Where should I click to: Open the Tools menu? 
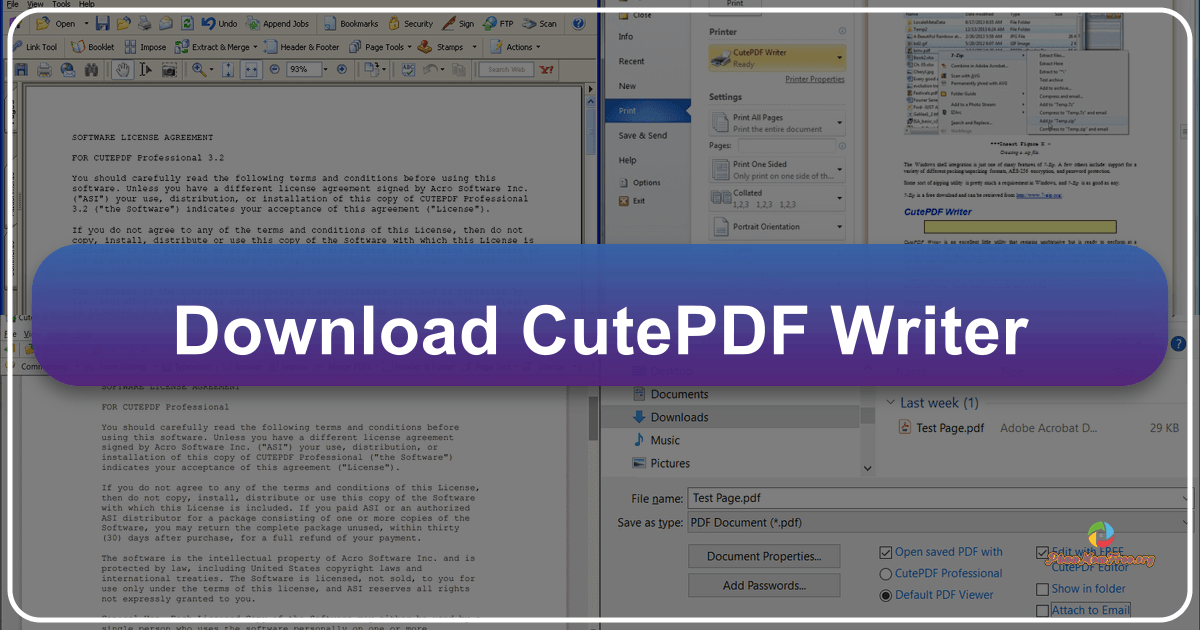(x=60, y=3)
